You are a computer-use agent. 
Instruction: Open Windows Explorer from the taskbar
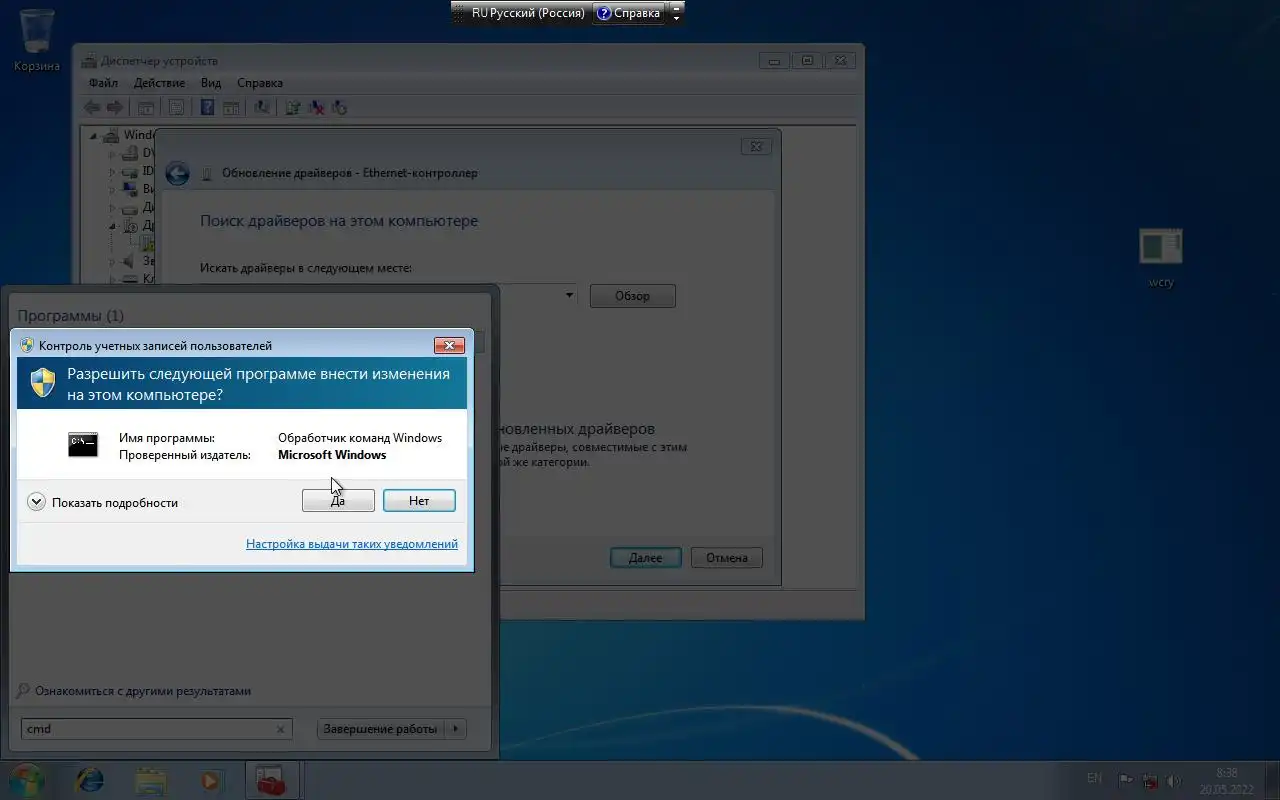pyautogui.click(x=151, y=780)
